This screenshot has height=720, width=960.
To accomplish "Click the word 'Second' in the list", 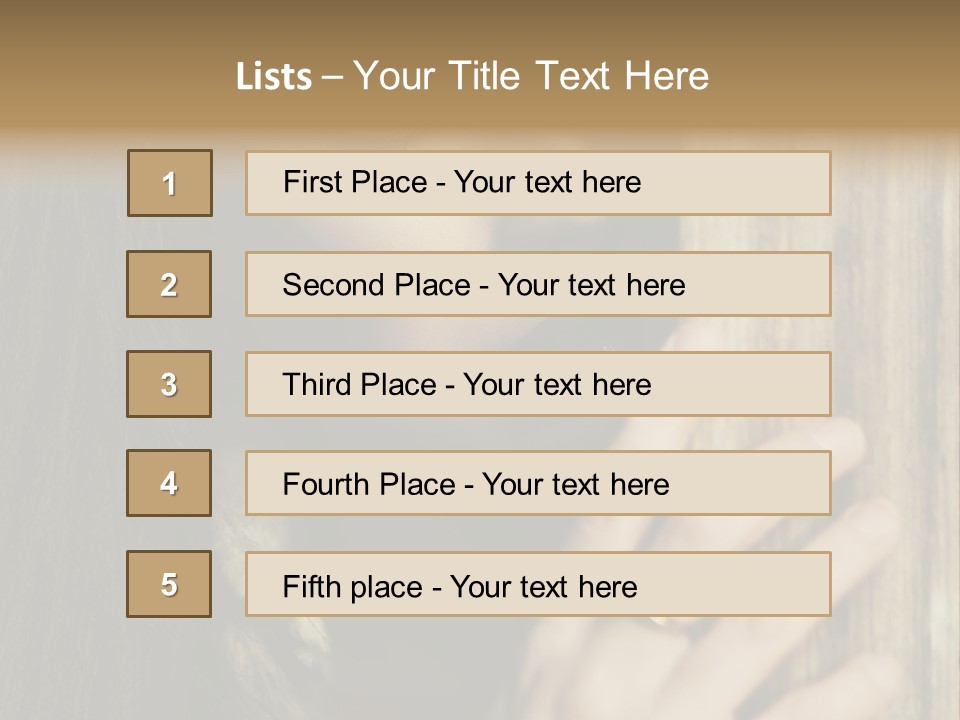I will tap(335, 285).
